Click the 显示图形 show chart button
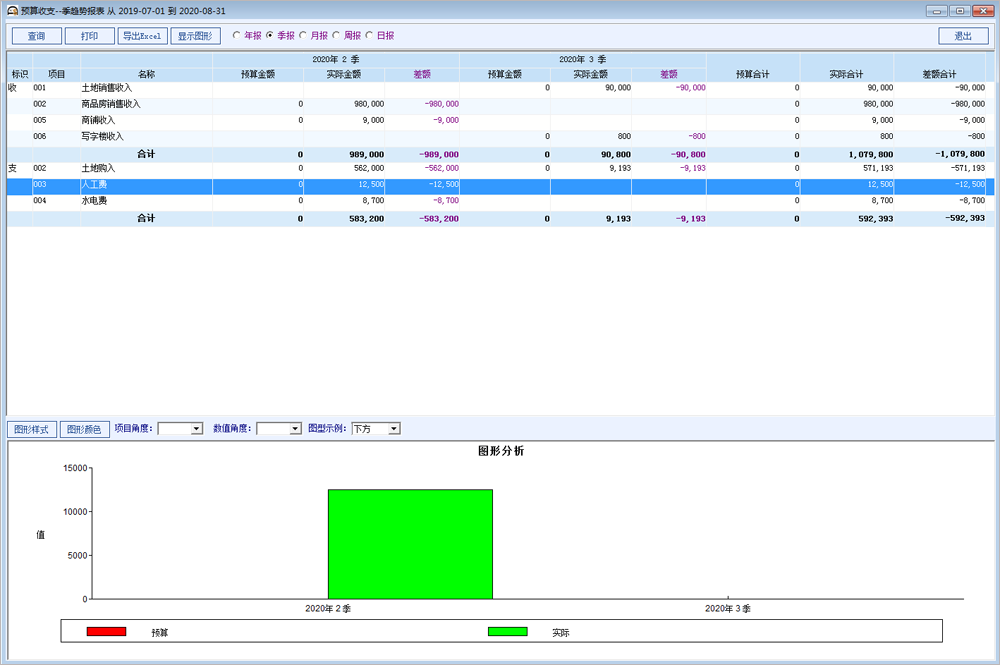The width and height of the screenshot is (1000, 665). tap(195, 36)
